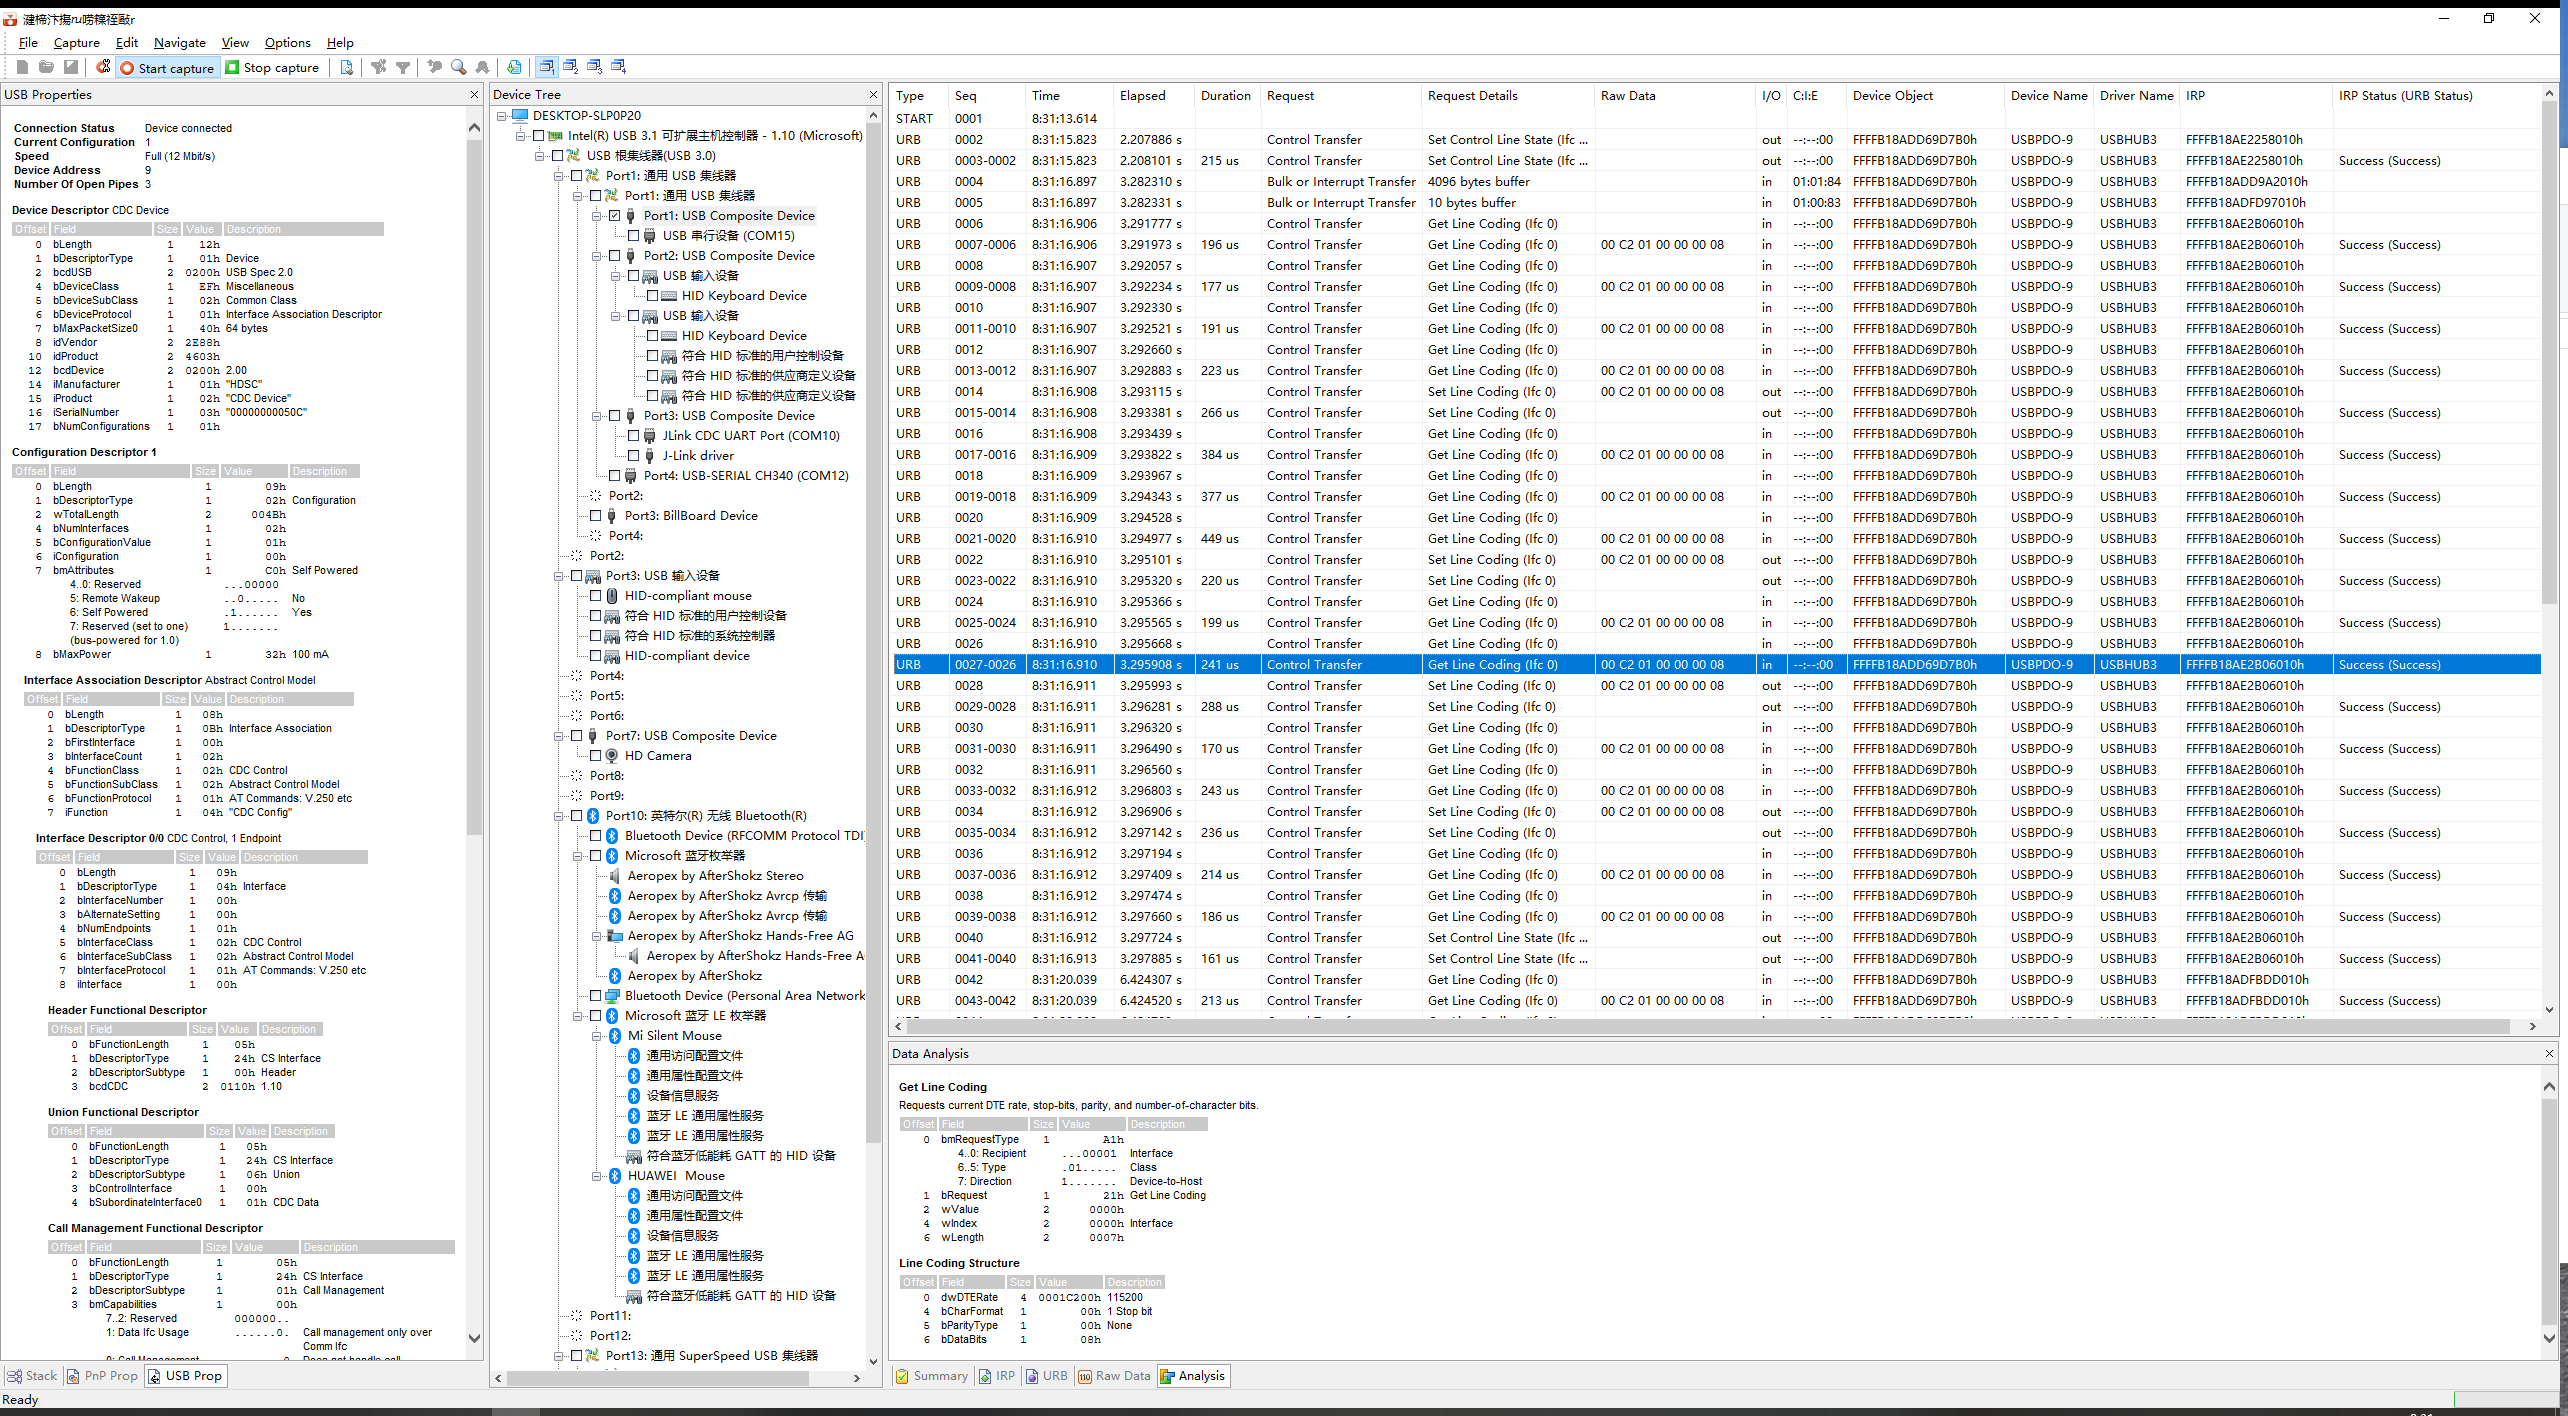Click the magnifier Find icon
Viewport: 2568px width, 1416px height.
point(459,67)
